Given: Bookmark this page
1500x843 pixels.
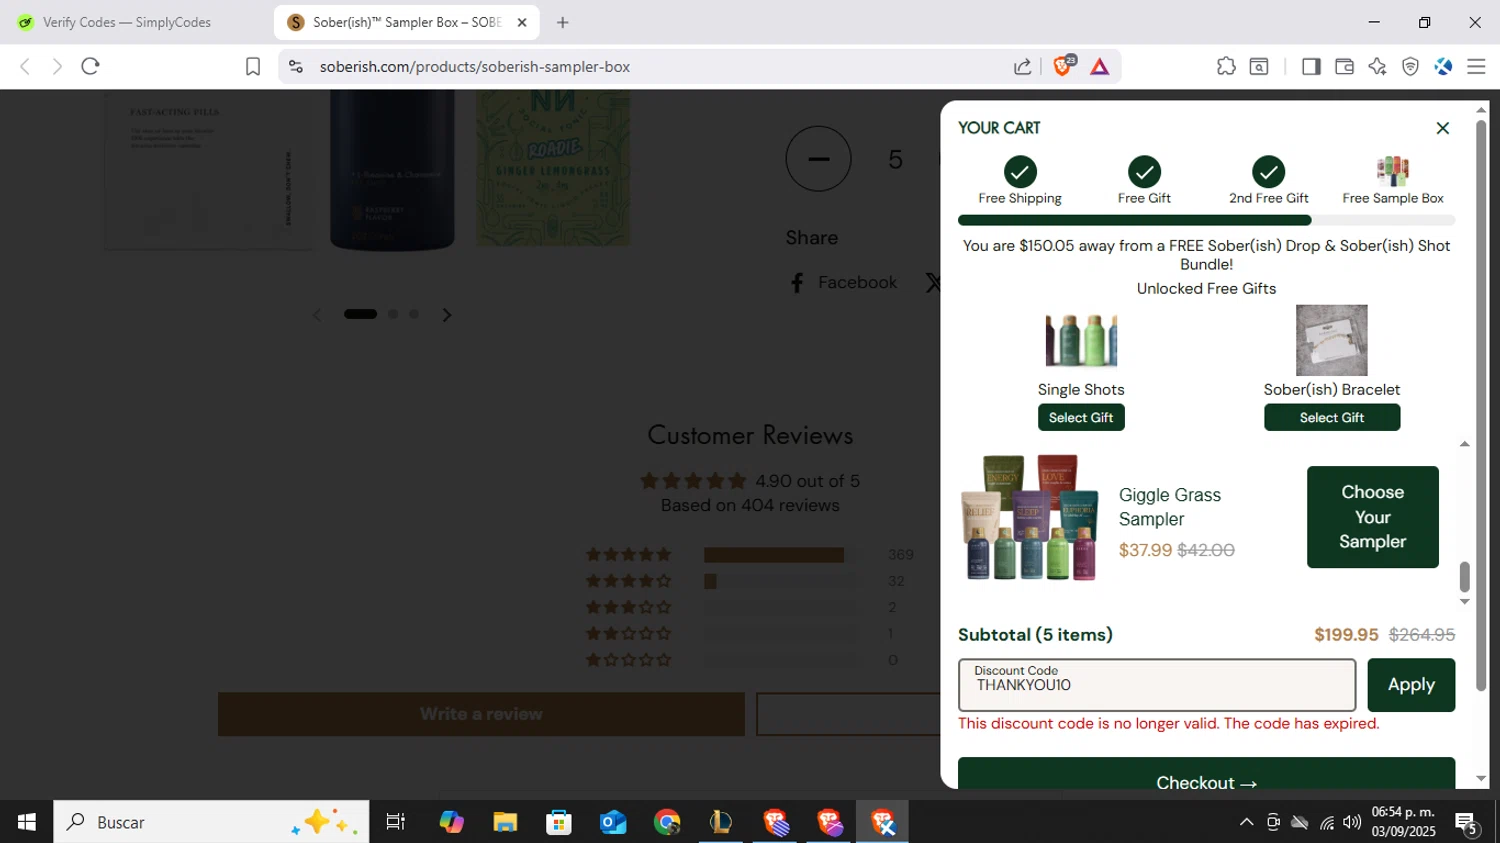Looking at the screenshot, I should pyautogui.click(x=253, y=67).
